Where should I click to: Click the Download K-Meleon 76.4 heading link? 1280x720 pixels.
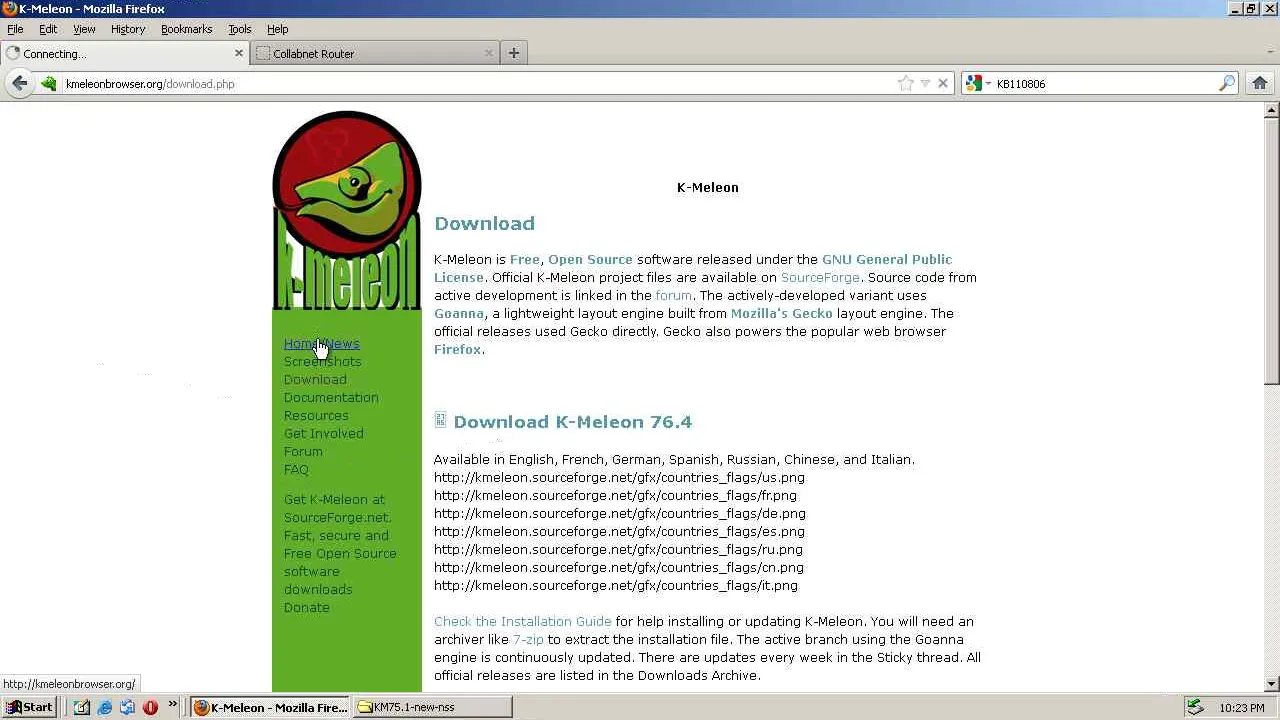[572, 422]
